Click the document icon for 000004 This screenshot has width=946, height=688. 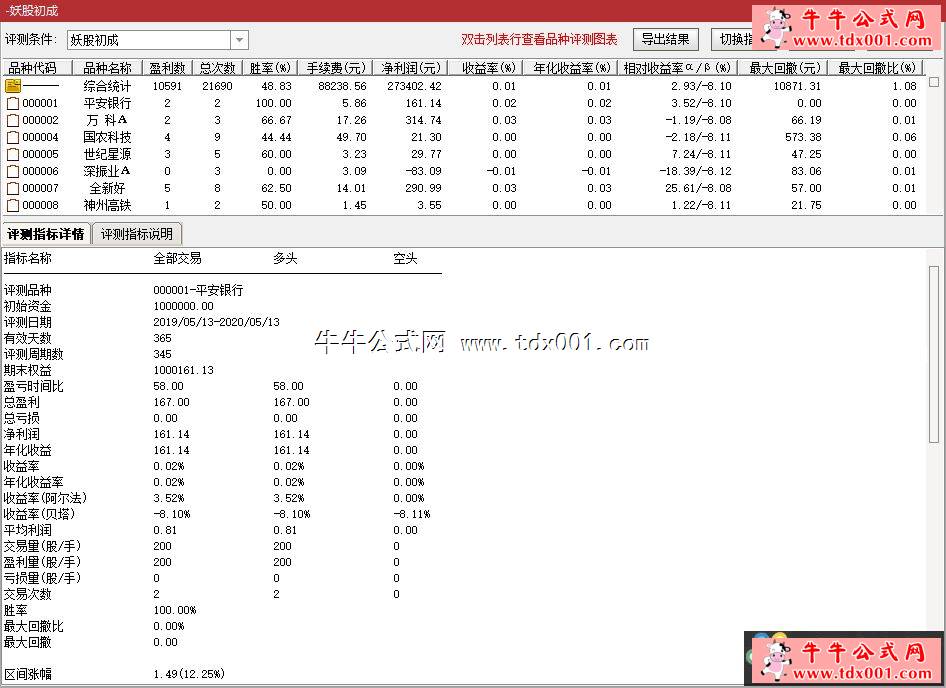[x=13, y=137]
